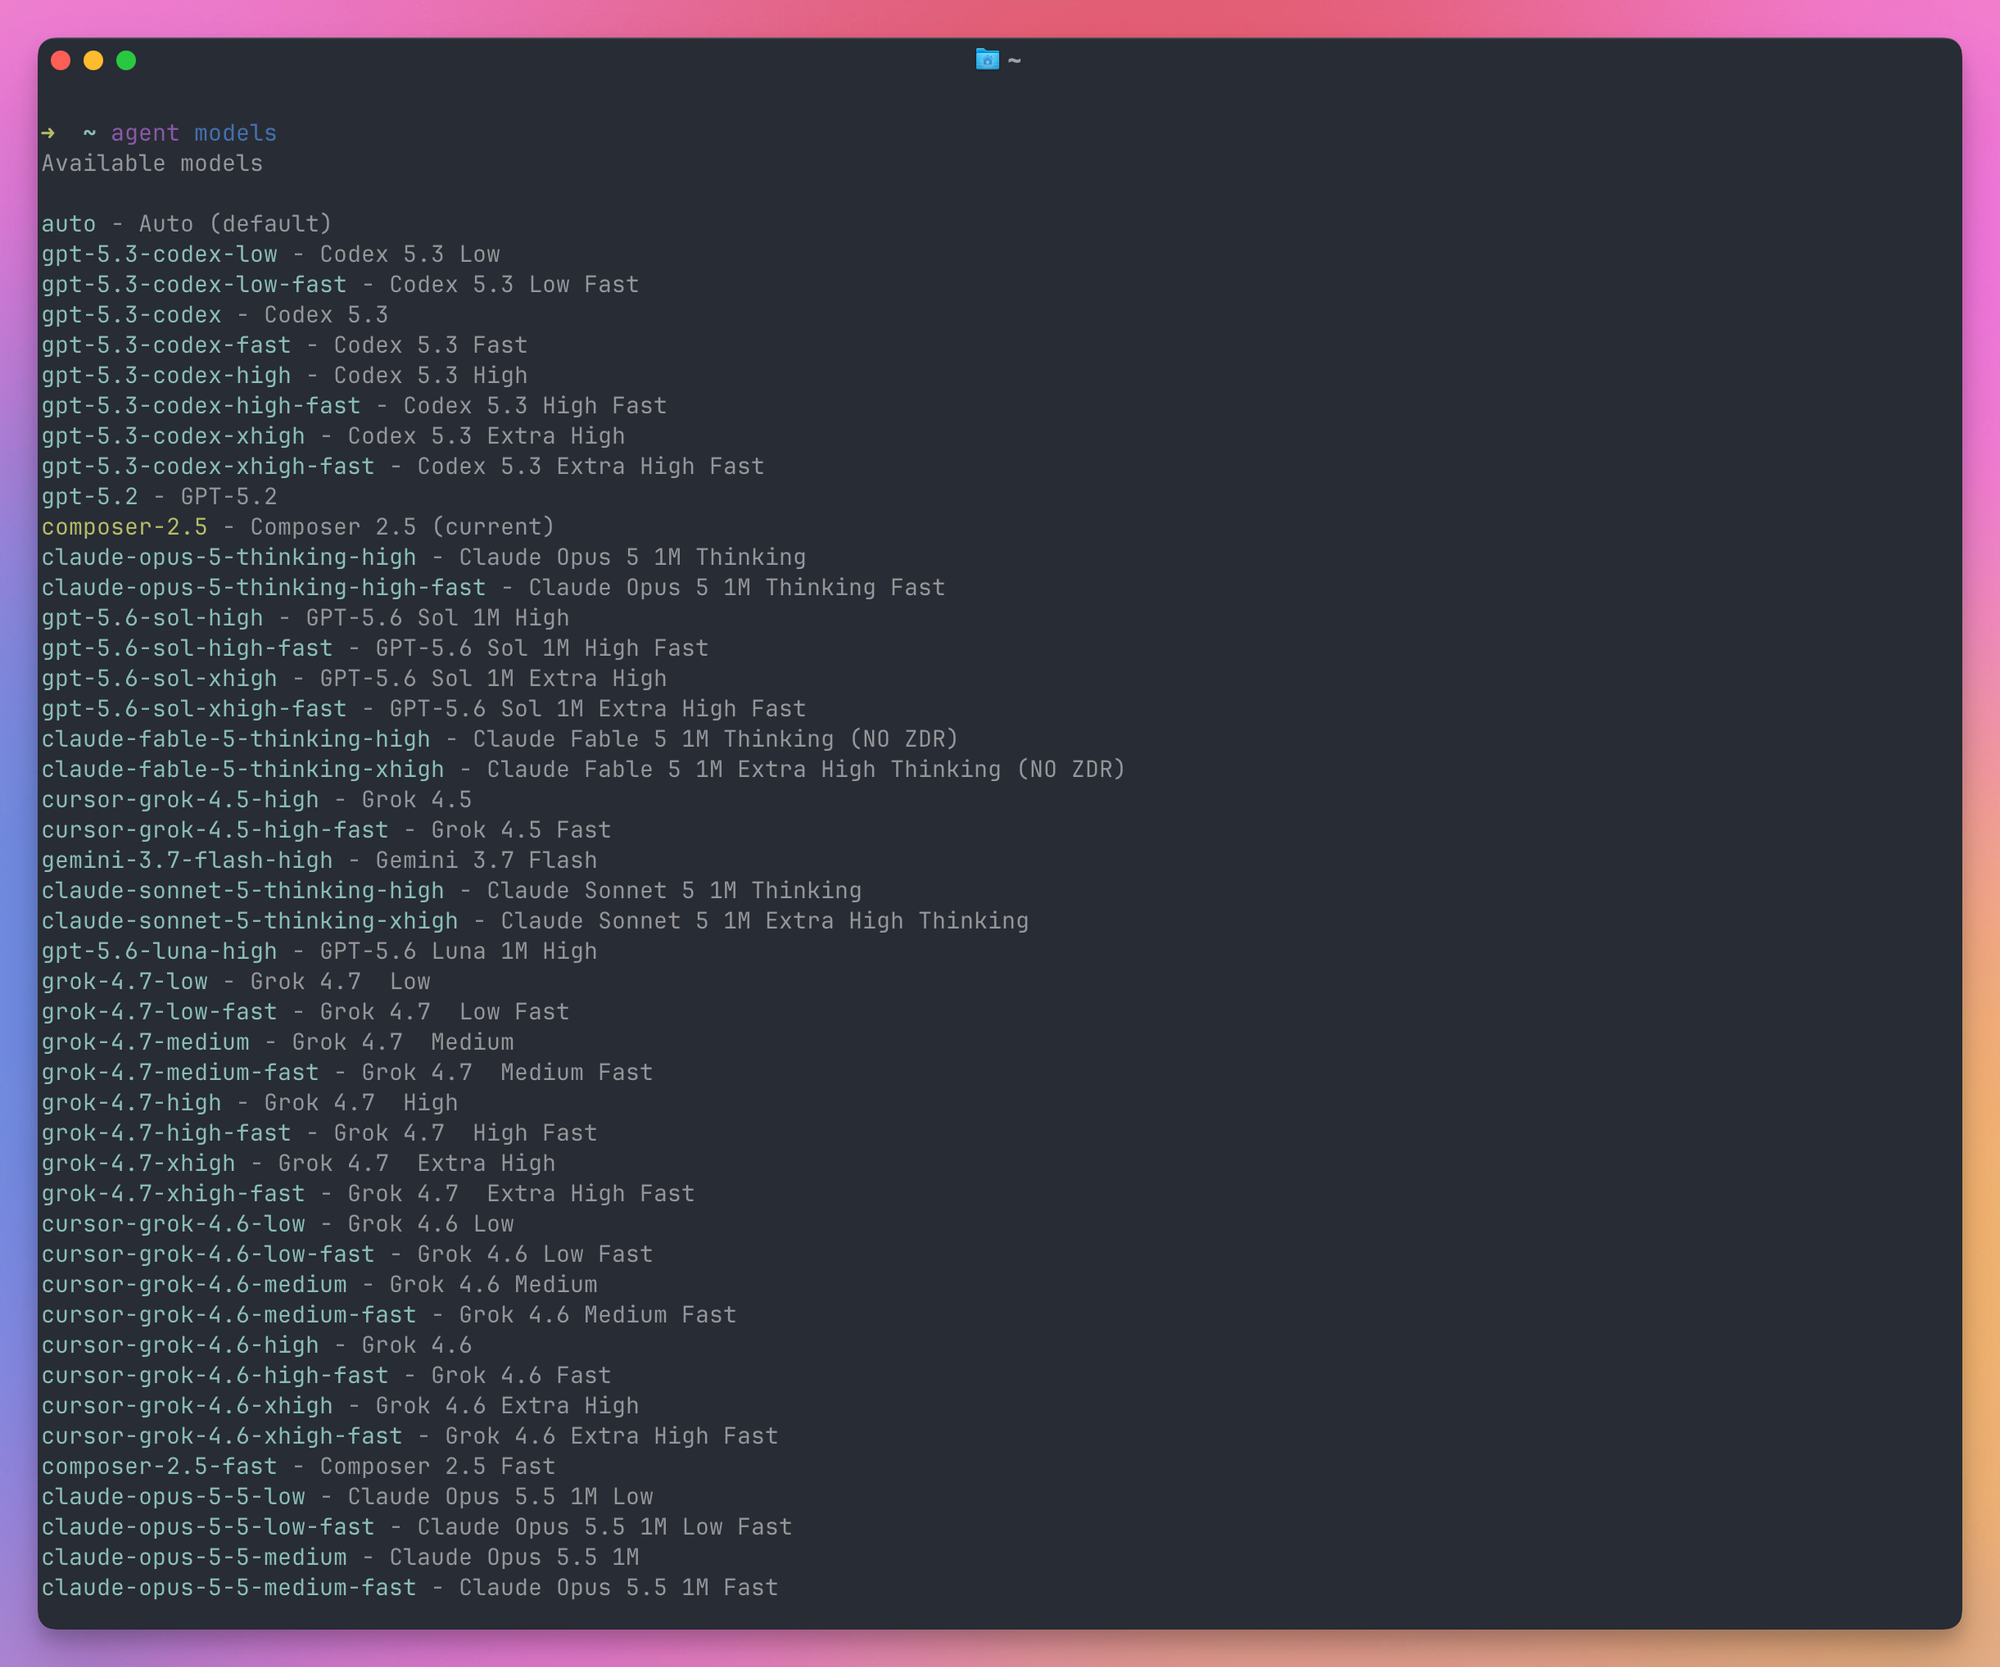Click the green zoom window button
This screenshot has width=2000, height=1667.
[127, 60]
